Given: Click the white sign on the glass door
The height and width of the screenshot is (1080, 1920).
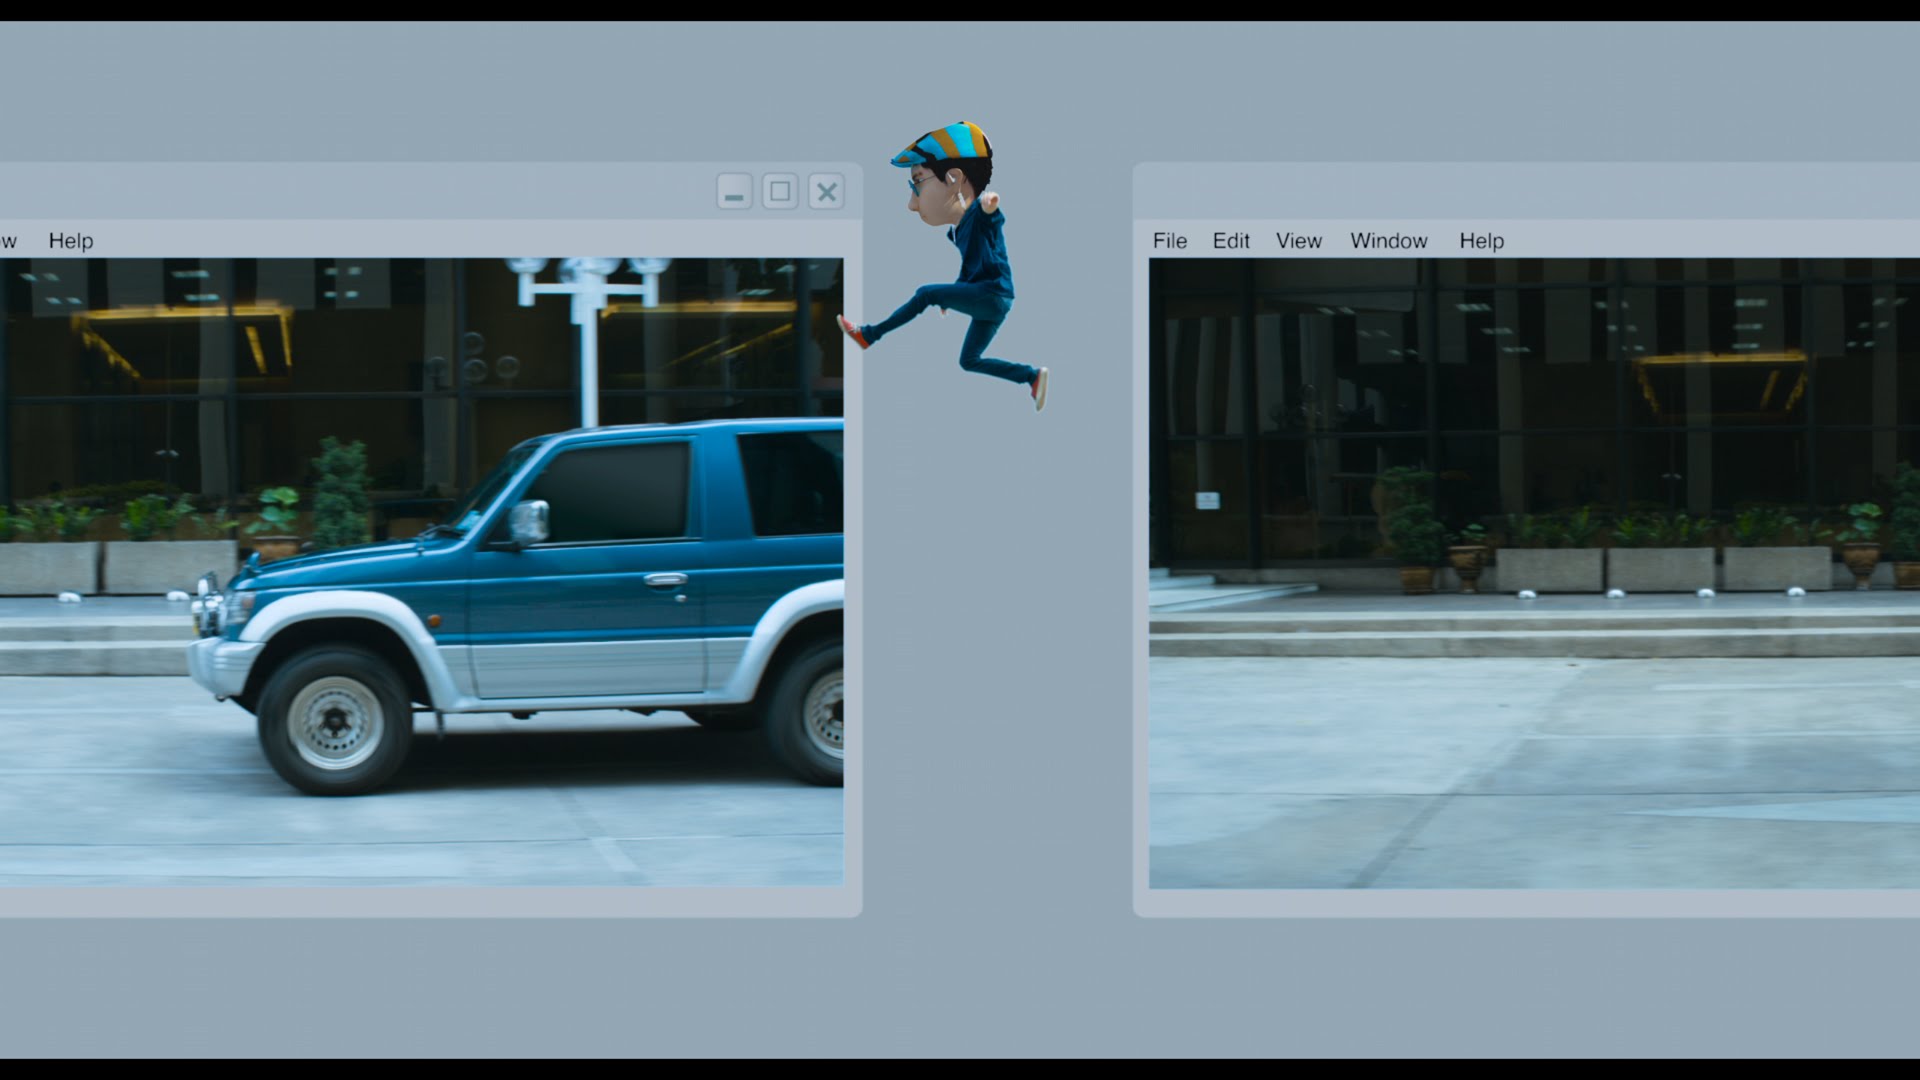Looking at the screenshot, I should [x=1207, y=500].
